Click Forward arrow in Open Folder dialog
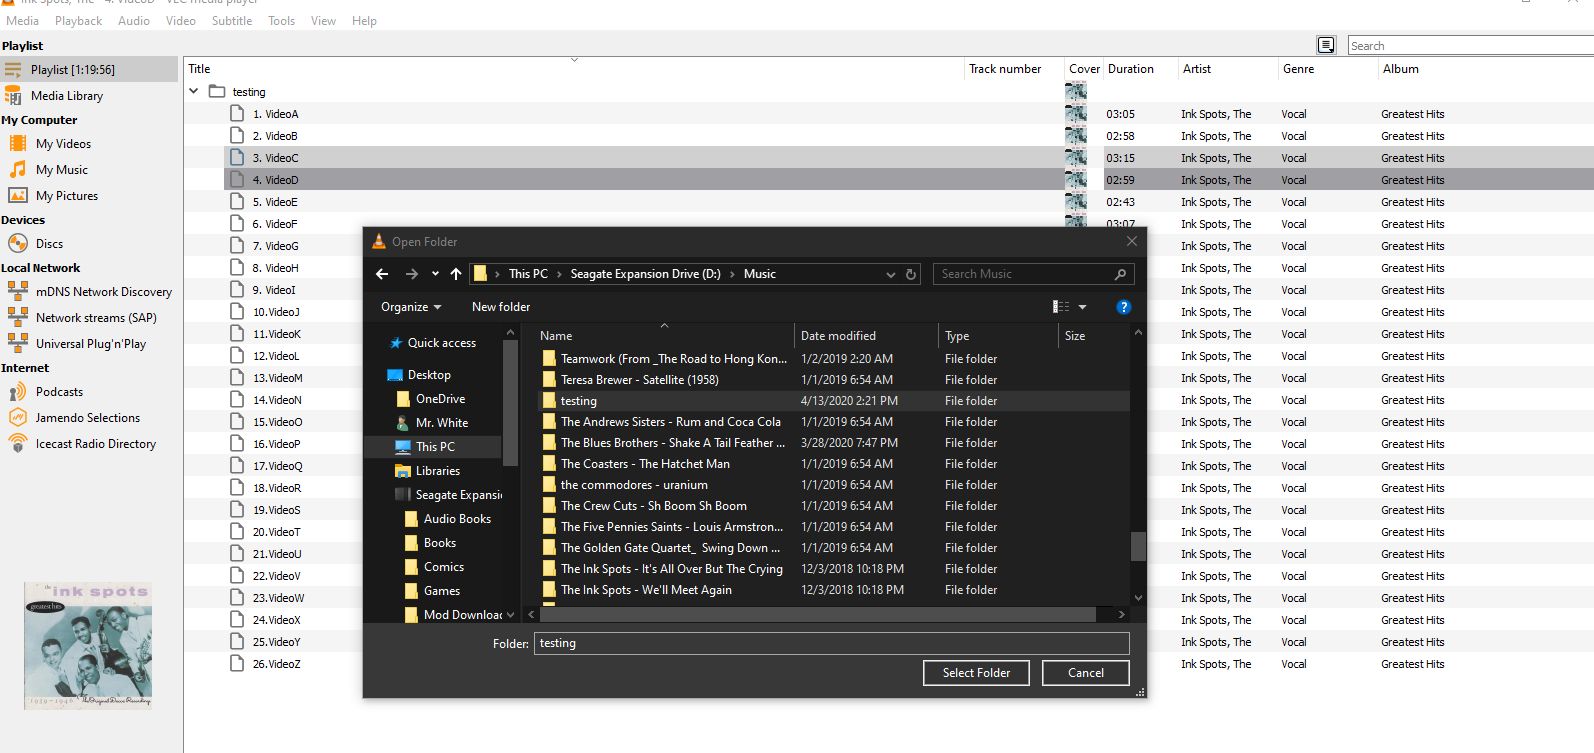Viewport: 1594px width, 753px height. 411,274
